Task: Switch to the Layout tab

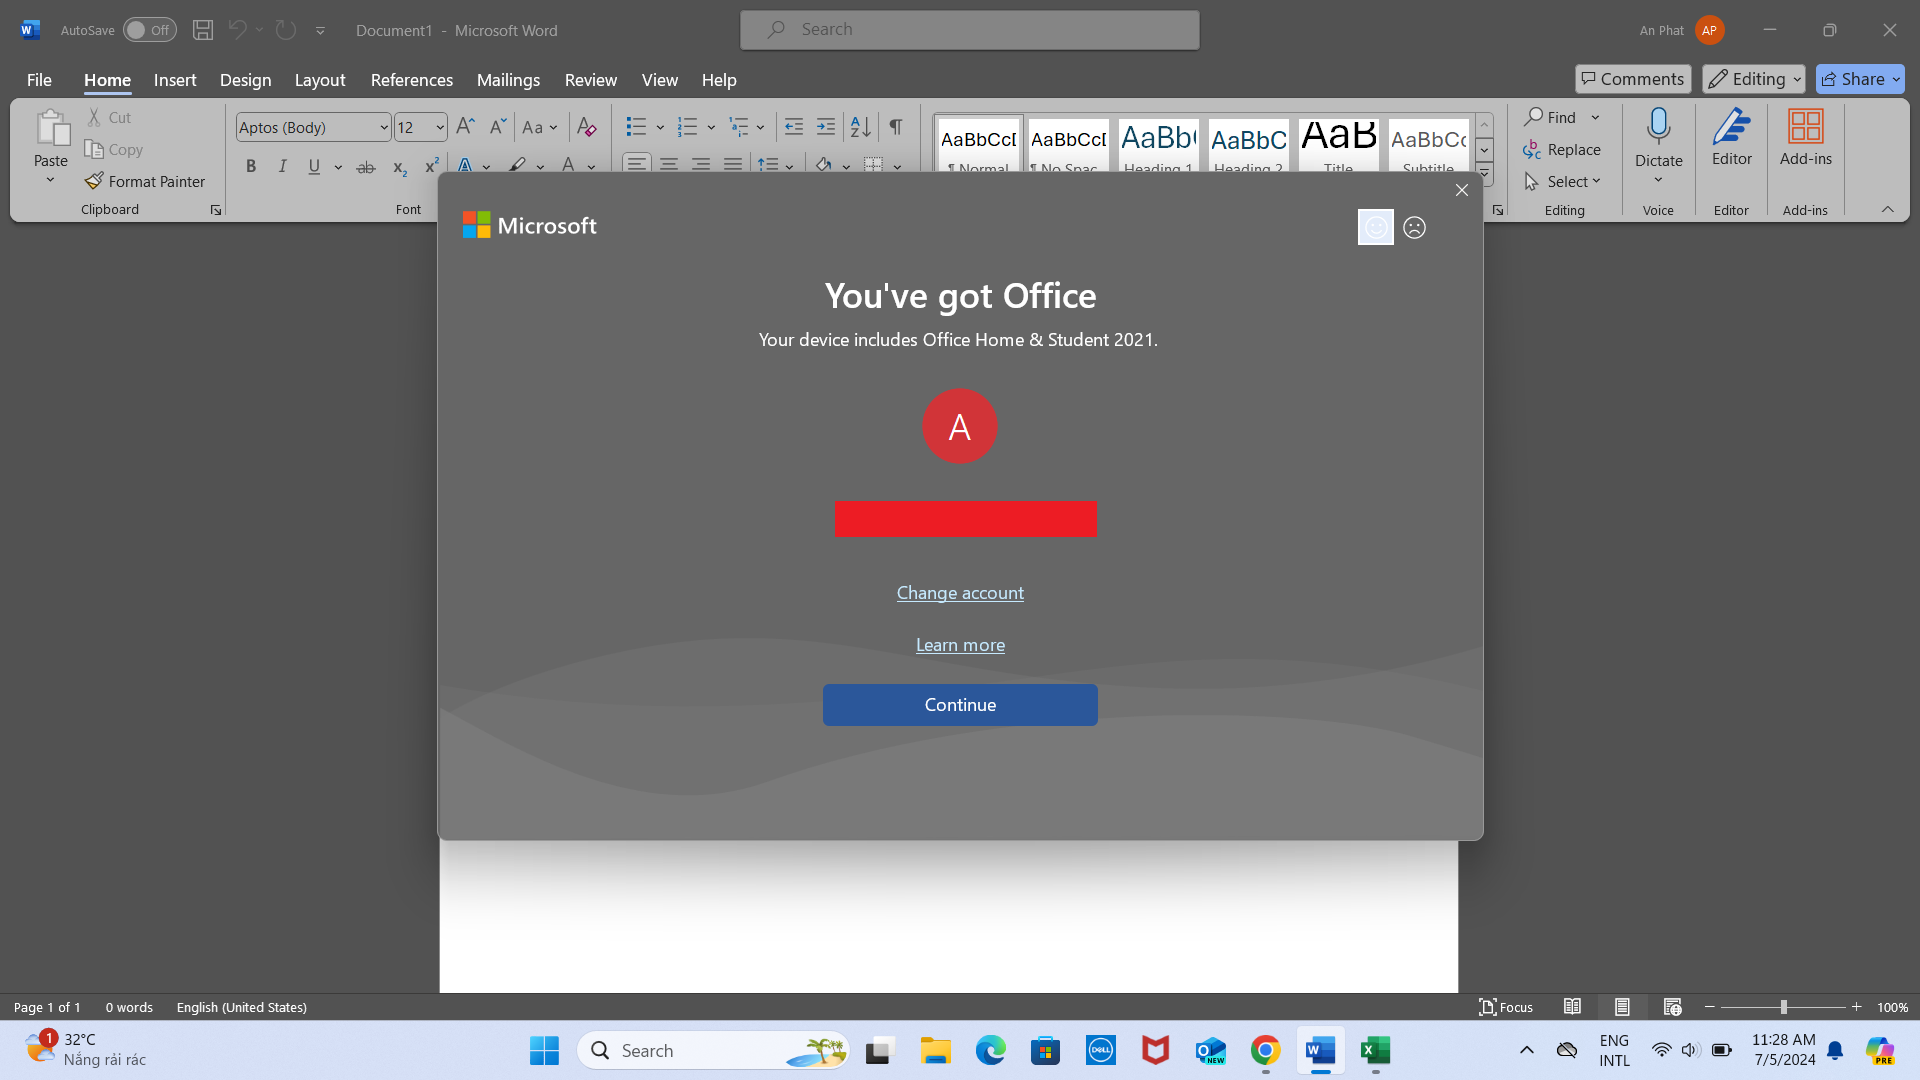Action: click(320, 79)
